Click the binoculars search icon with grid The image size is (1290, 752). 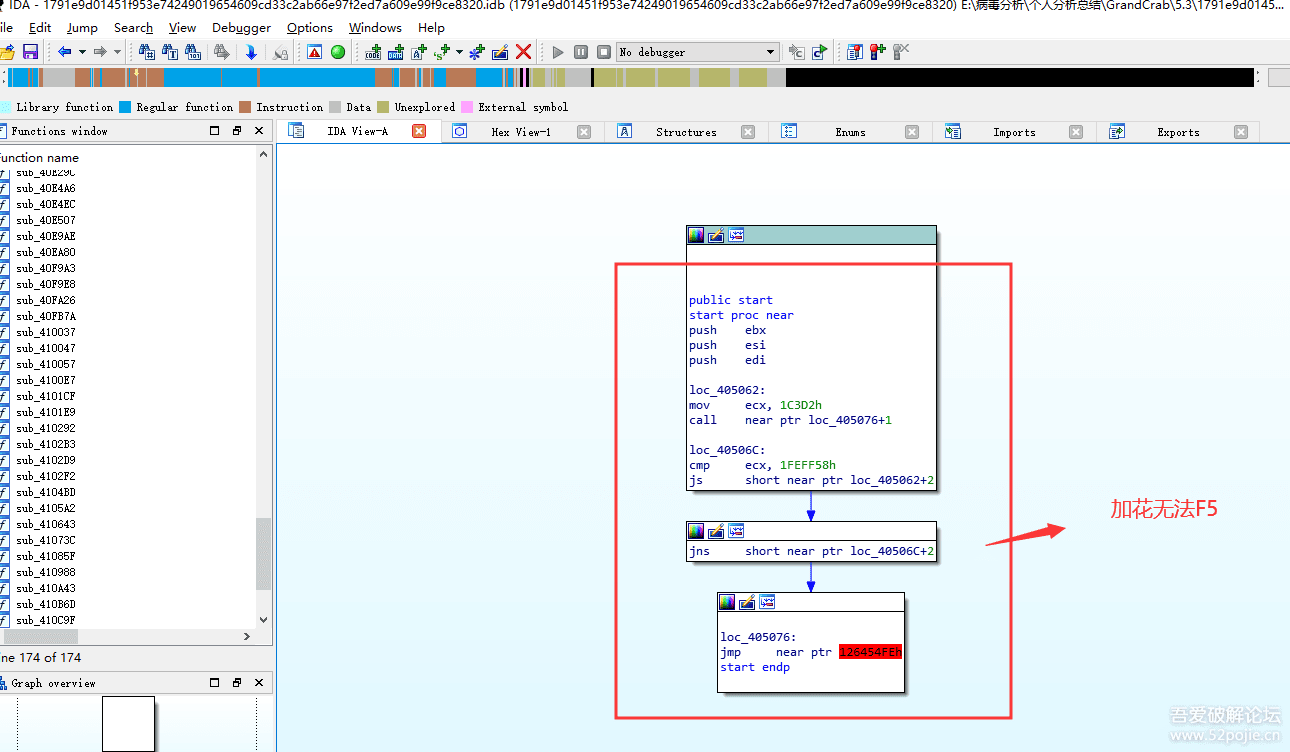coord(147,51)
